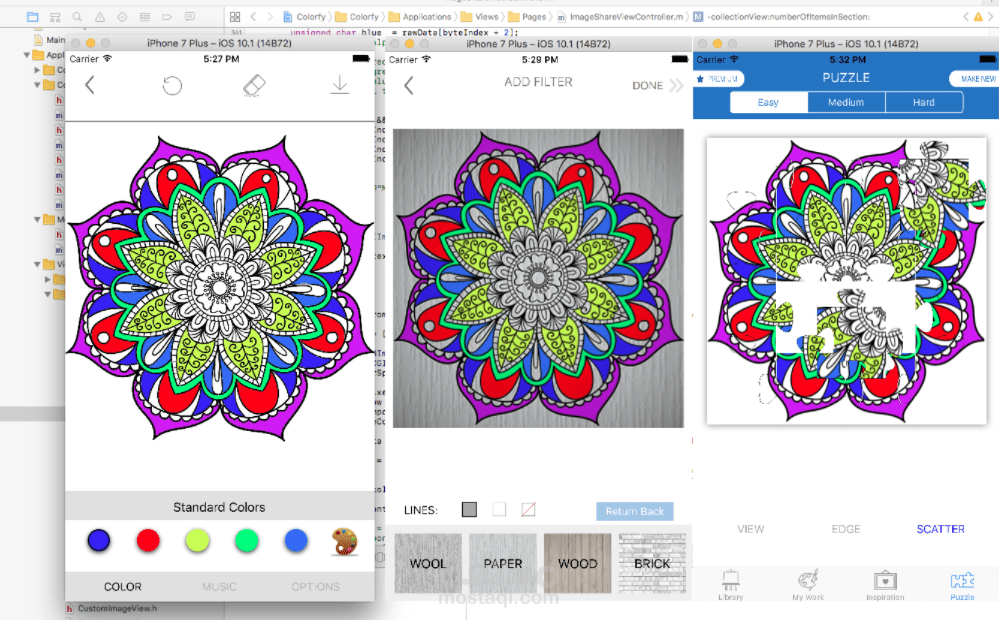The width and height of the screenshot is (999, 620).
Task: Open My Work via the palette icon
Action: (808, 583)
